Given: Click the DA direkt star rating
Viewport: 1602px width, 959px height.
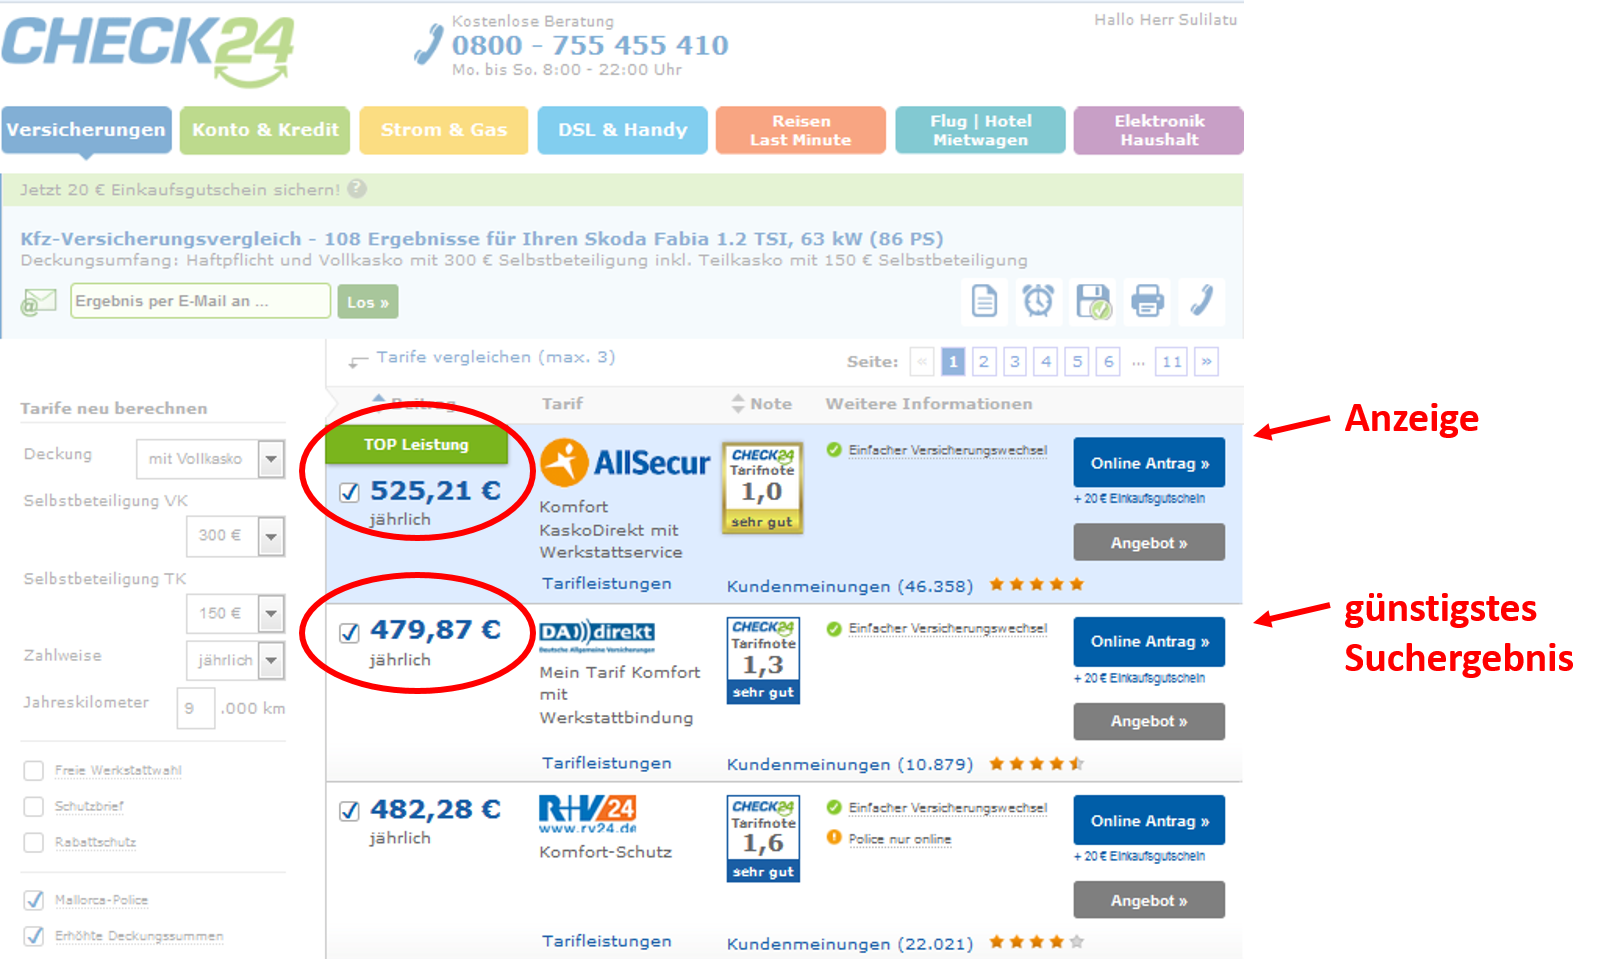Looking at the screenshot, I should [x=1037, y=763].
